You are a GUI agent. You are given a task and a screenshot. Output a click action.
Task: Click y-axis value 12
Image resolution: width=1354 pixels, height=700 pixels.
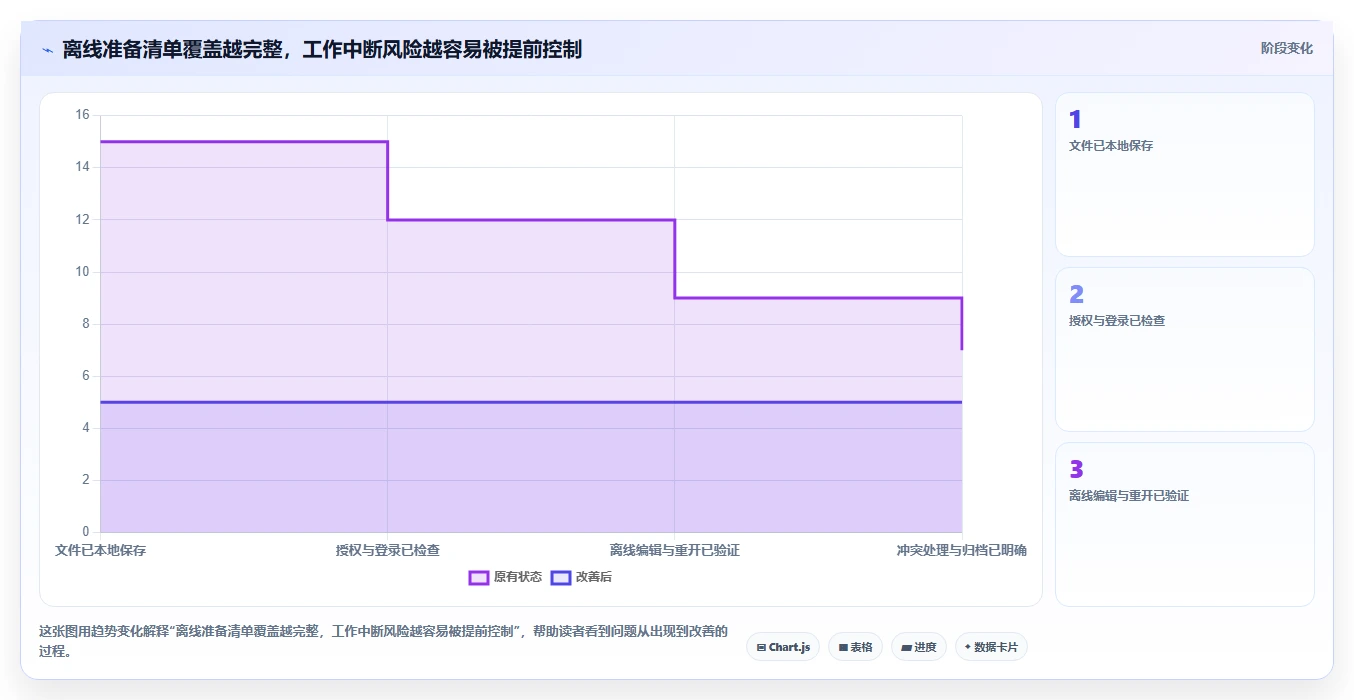(x=82, y=219)
